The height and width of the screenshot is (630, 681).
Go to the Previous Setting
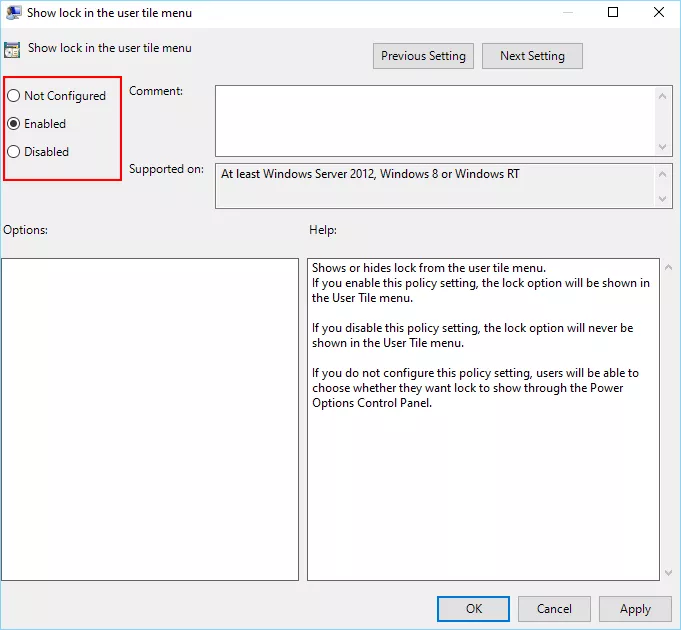pos(423,56)
